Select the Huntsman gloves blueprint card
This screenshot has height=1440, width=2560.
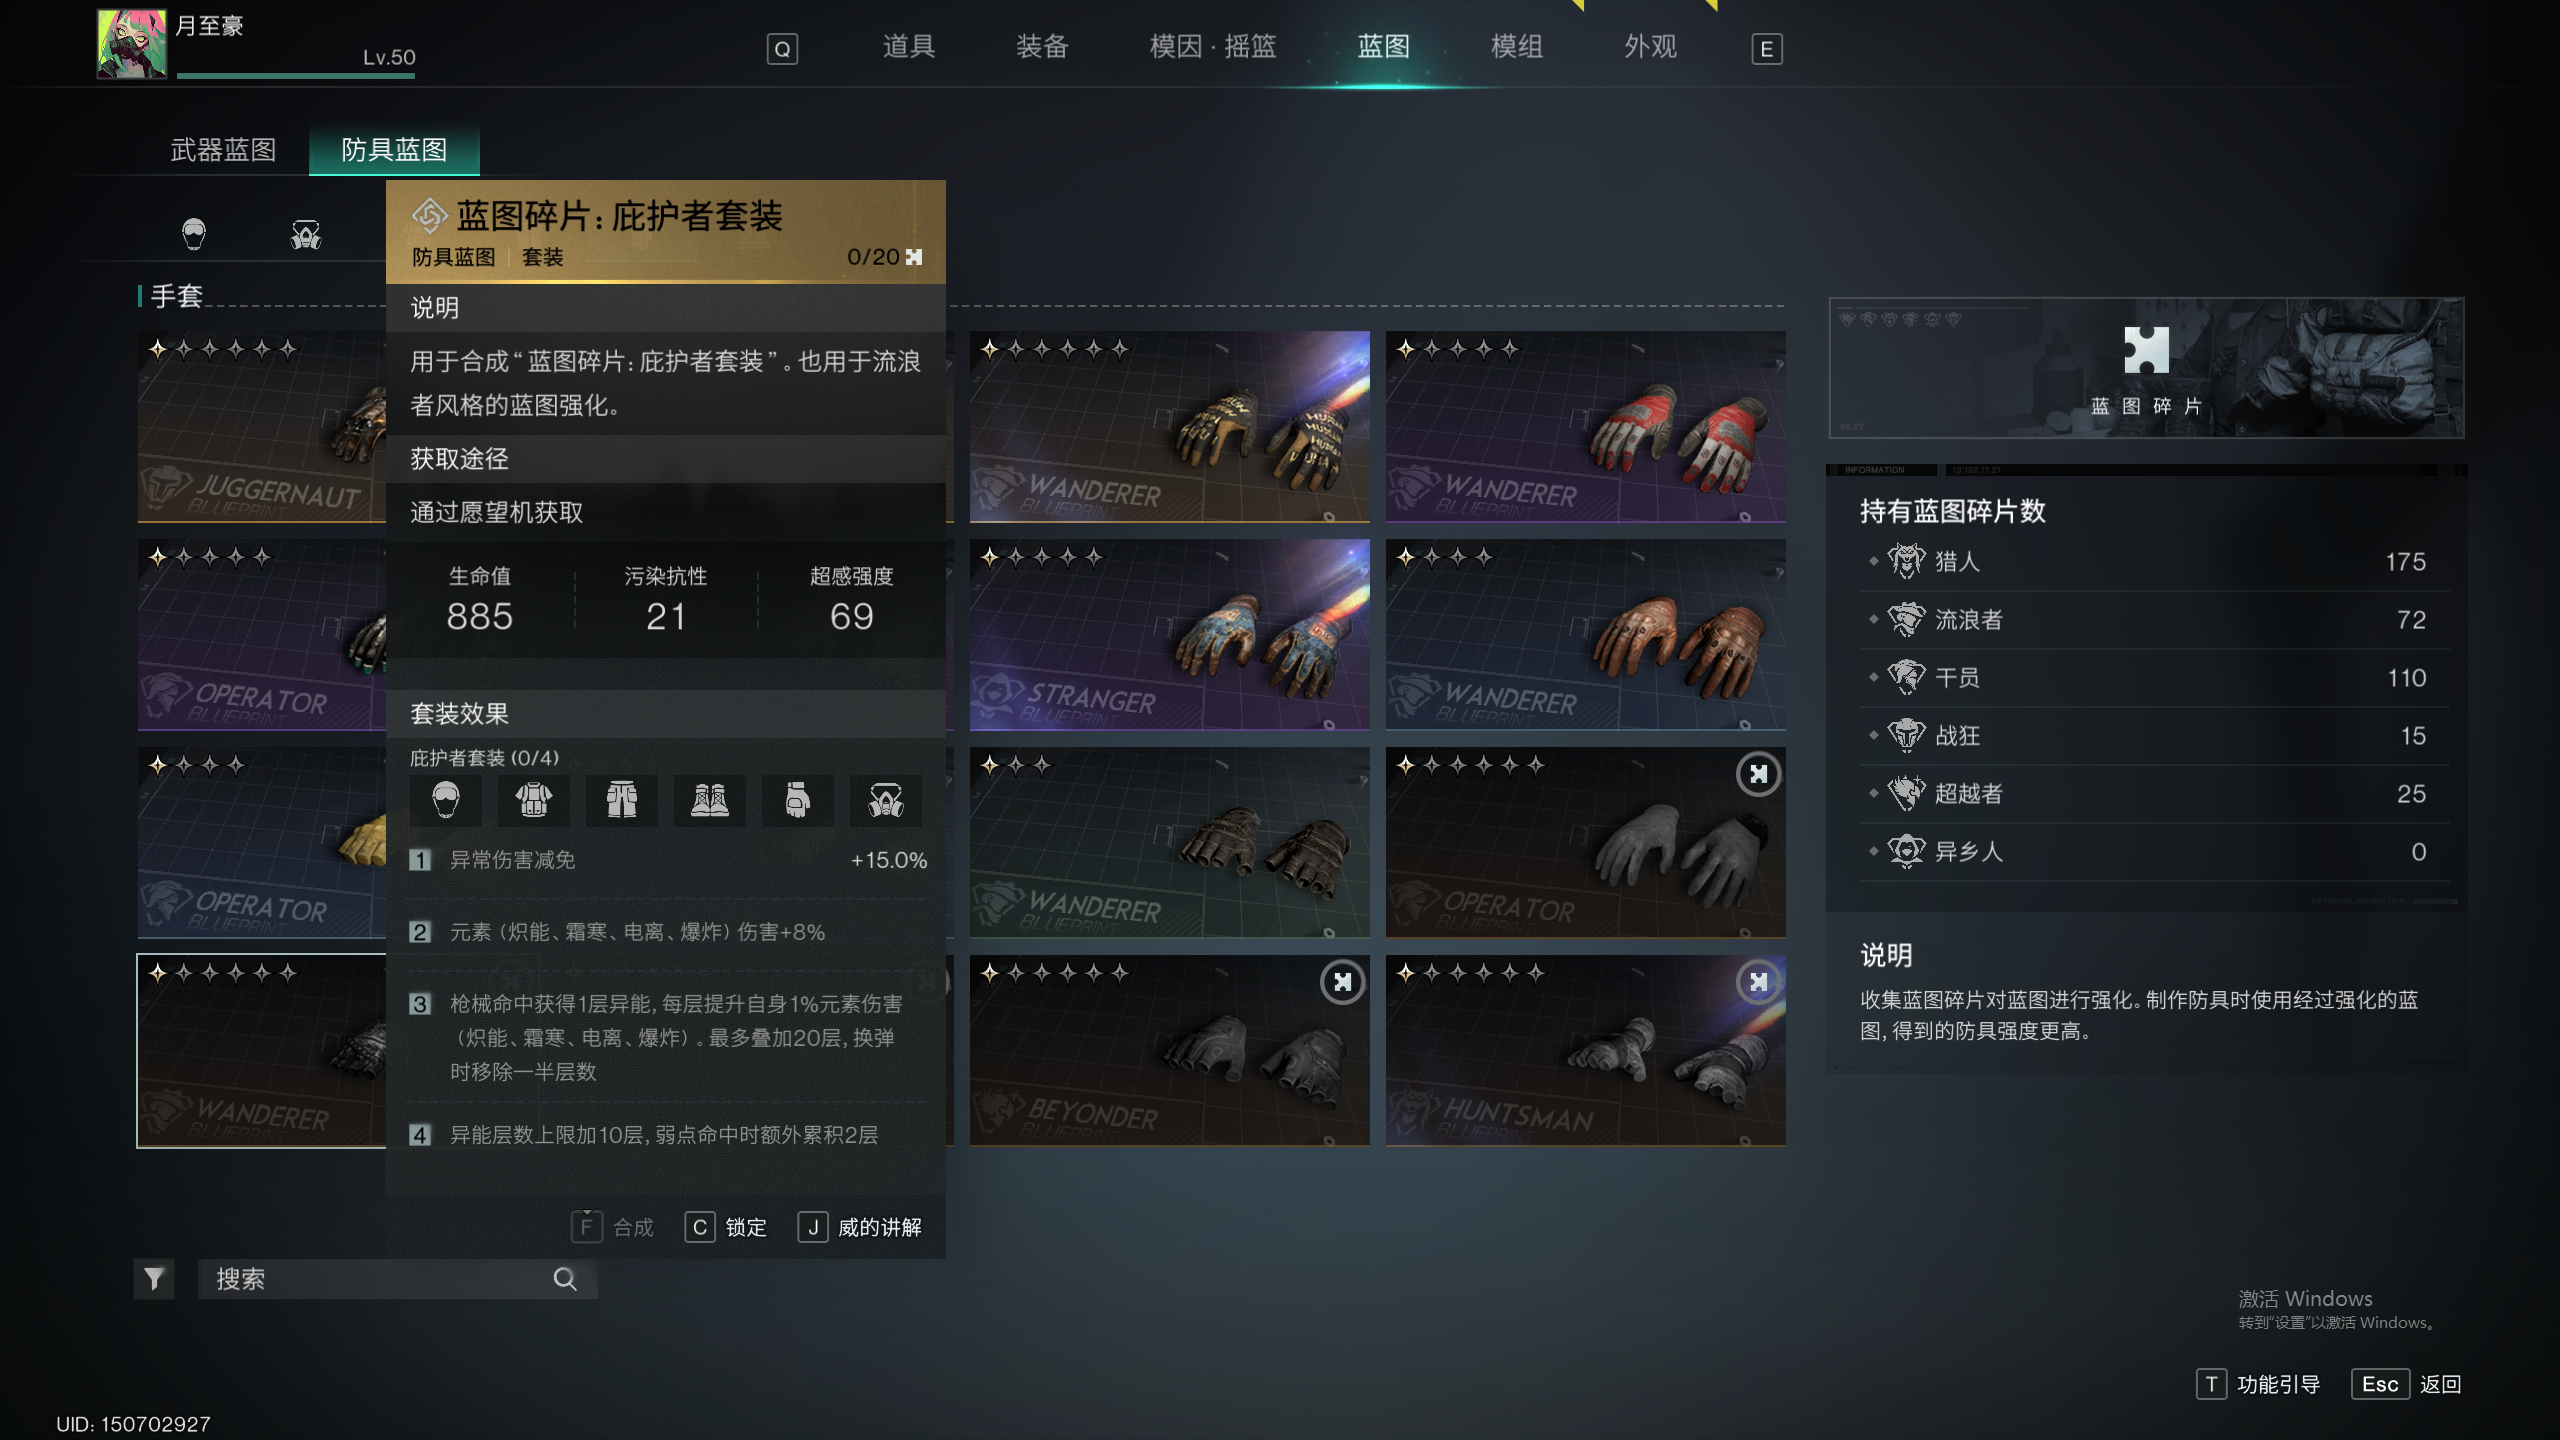1585,1051
